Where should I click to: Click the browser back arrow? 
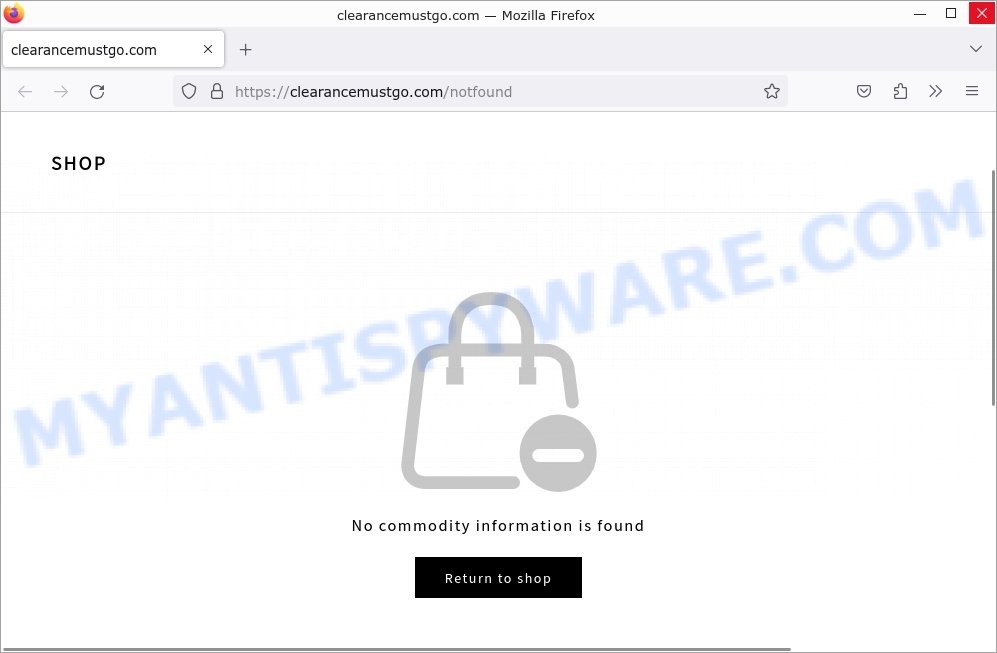coord(25,92)
